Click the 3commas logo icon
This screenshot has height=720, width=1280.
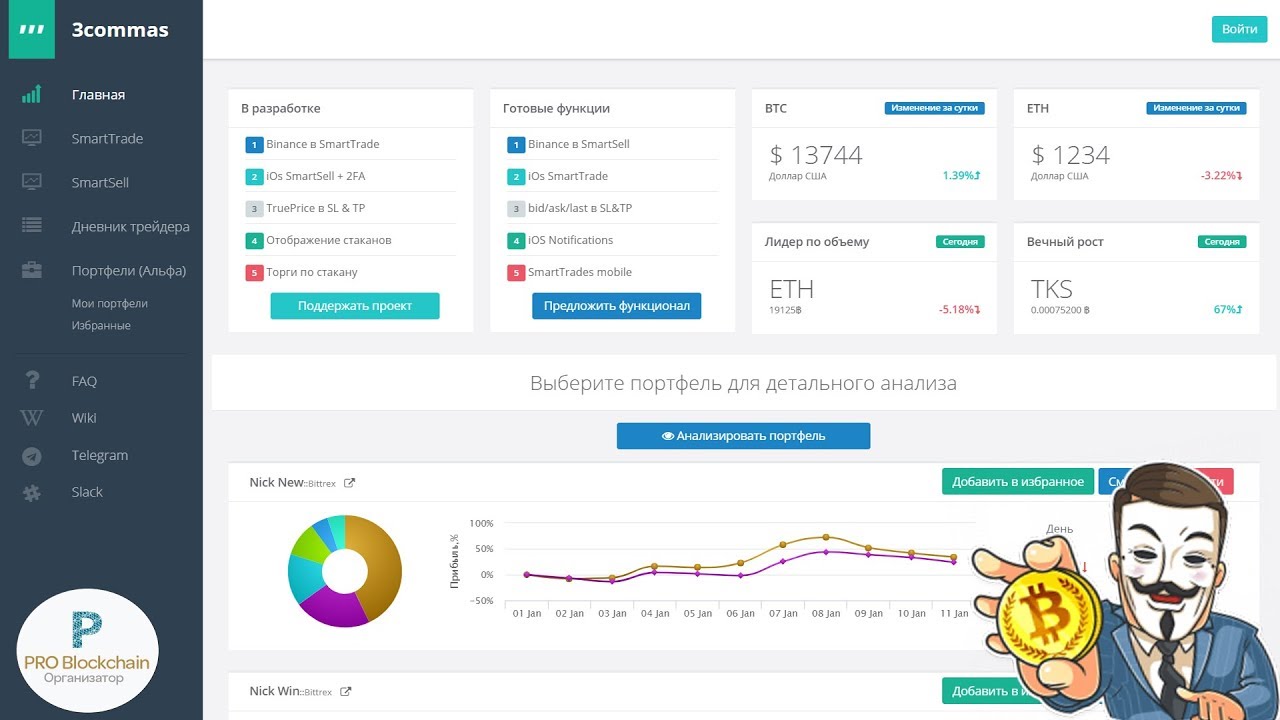coord(32,29)
